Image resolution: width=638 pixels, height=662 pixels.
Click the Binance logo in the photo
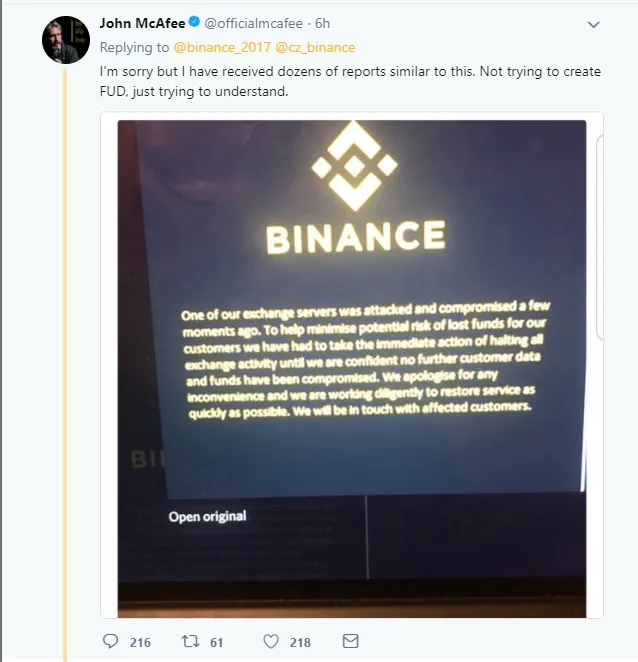[x=355, y=188]
